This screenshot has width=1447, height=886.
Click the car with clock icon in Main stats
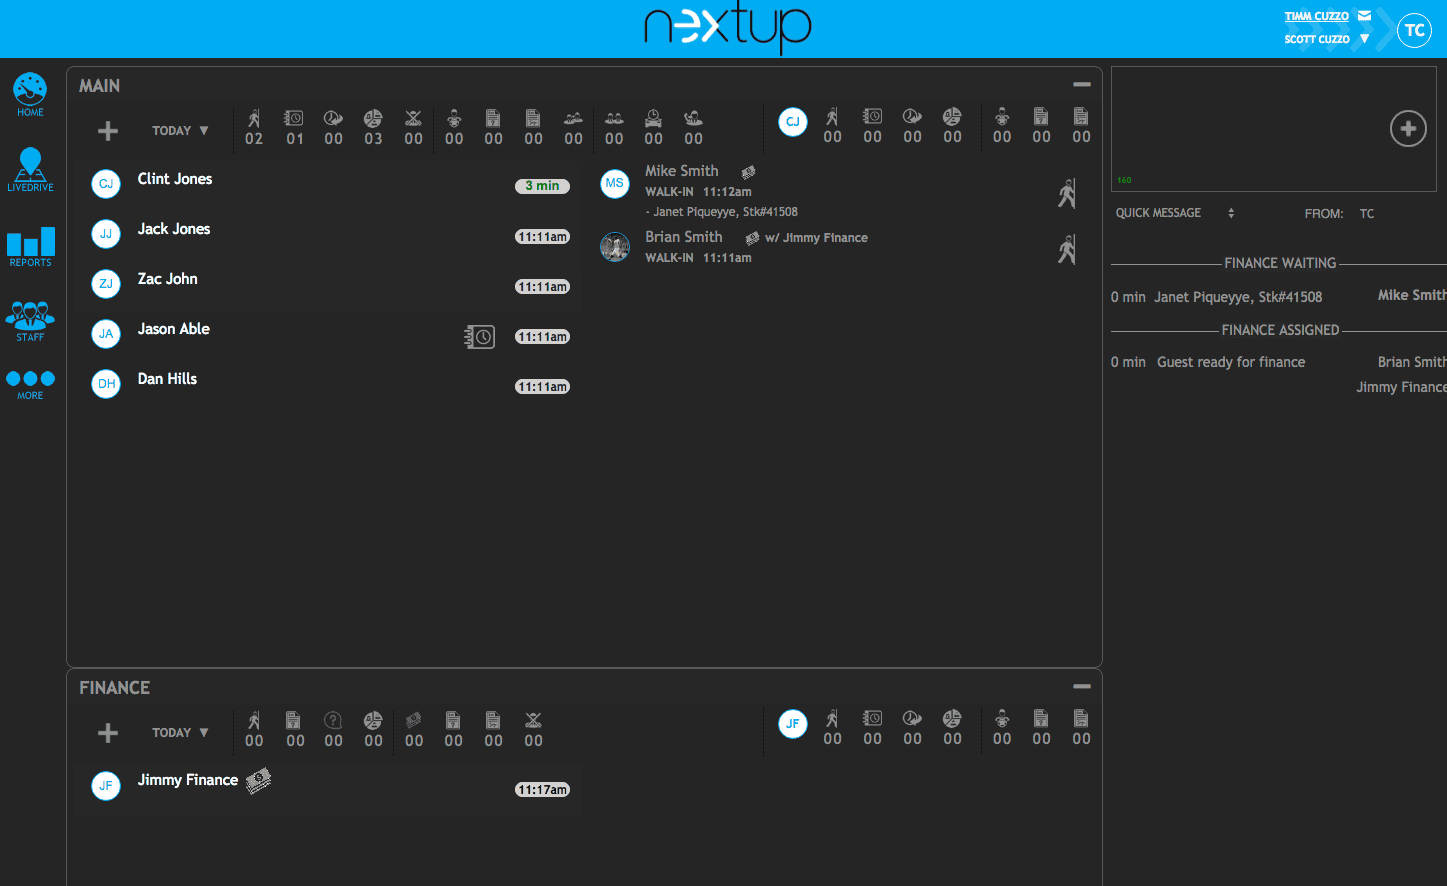tap(653, 118)
